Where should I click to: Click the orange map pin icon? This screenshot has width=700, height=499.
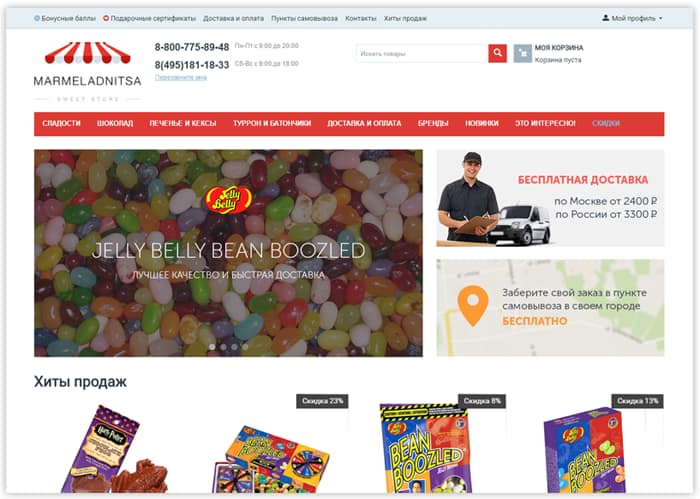[473, 306]
